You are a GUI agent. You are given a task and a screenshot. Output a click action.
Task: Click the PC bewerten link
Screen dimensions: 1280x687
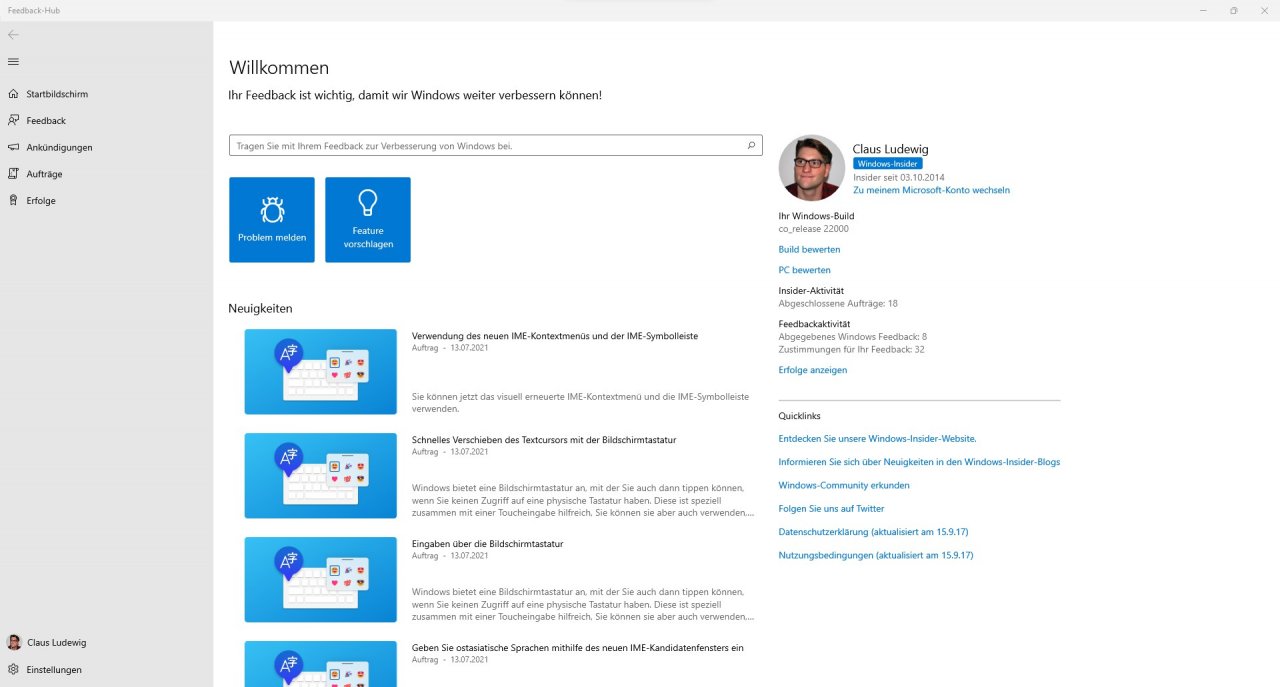[804, 270]
